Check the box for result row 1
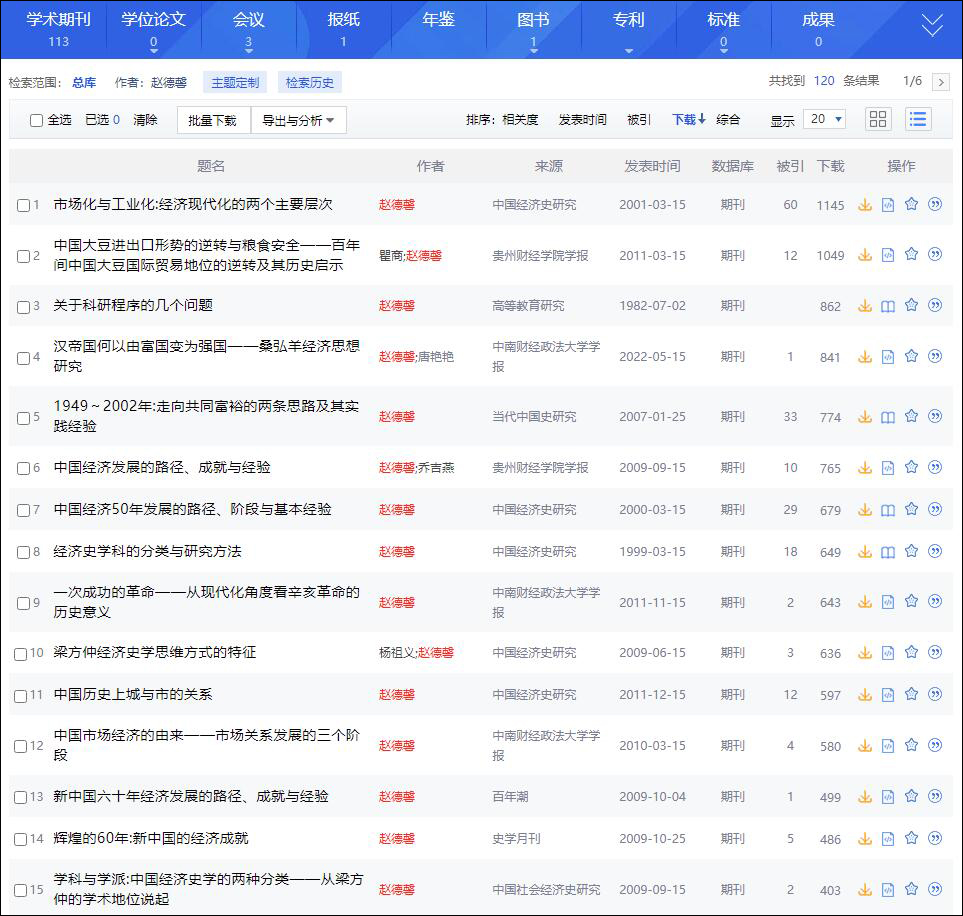This screenshot has width=963, height=916. [24, 205]
